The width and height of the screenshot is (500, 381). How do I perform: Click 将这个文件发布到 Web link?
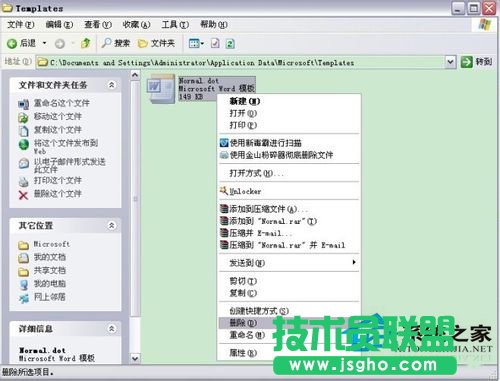66,147
